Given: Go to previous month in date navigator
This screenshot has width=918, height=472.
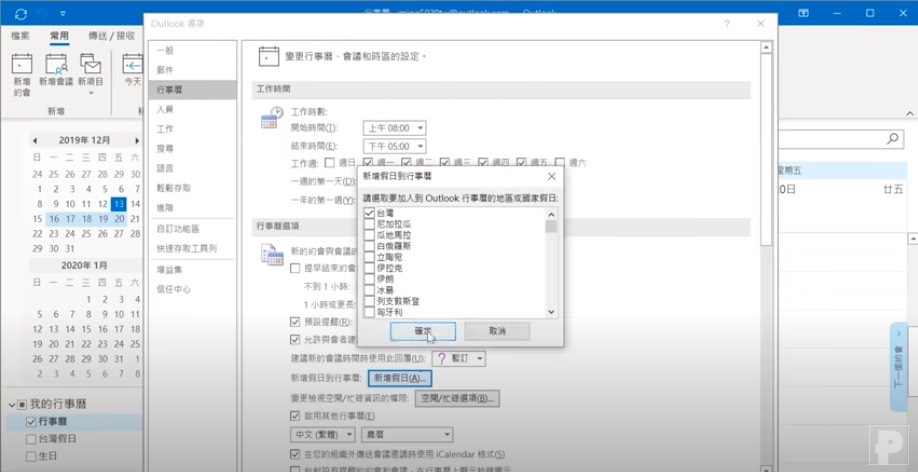Looking at the screenshot, I should tap(35, 141).
